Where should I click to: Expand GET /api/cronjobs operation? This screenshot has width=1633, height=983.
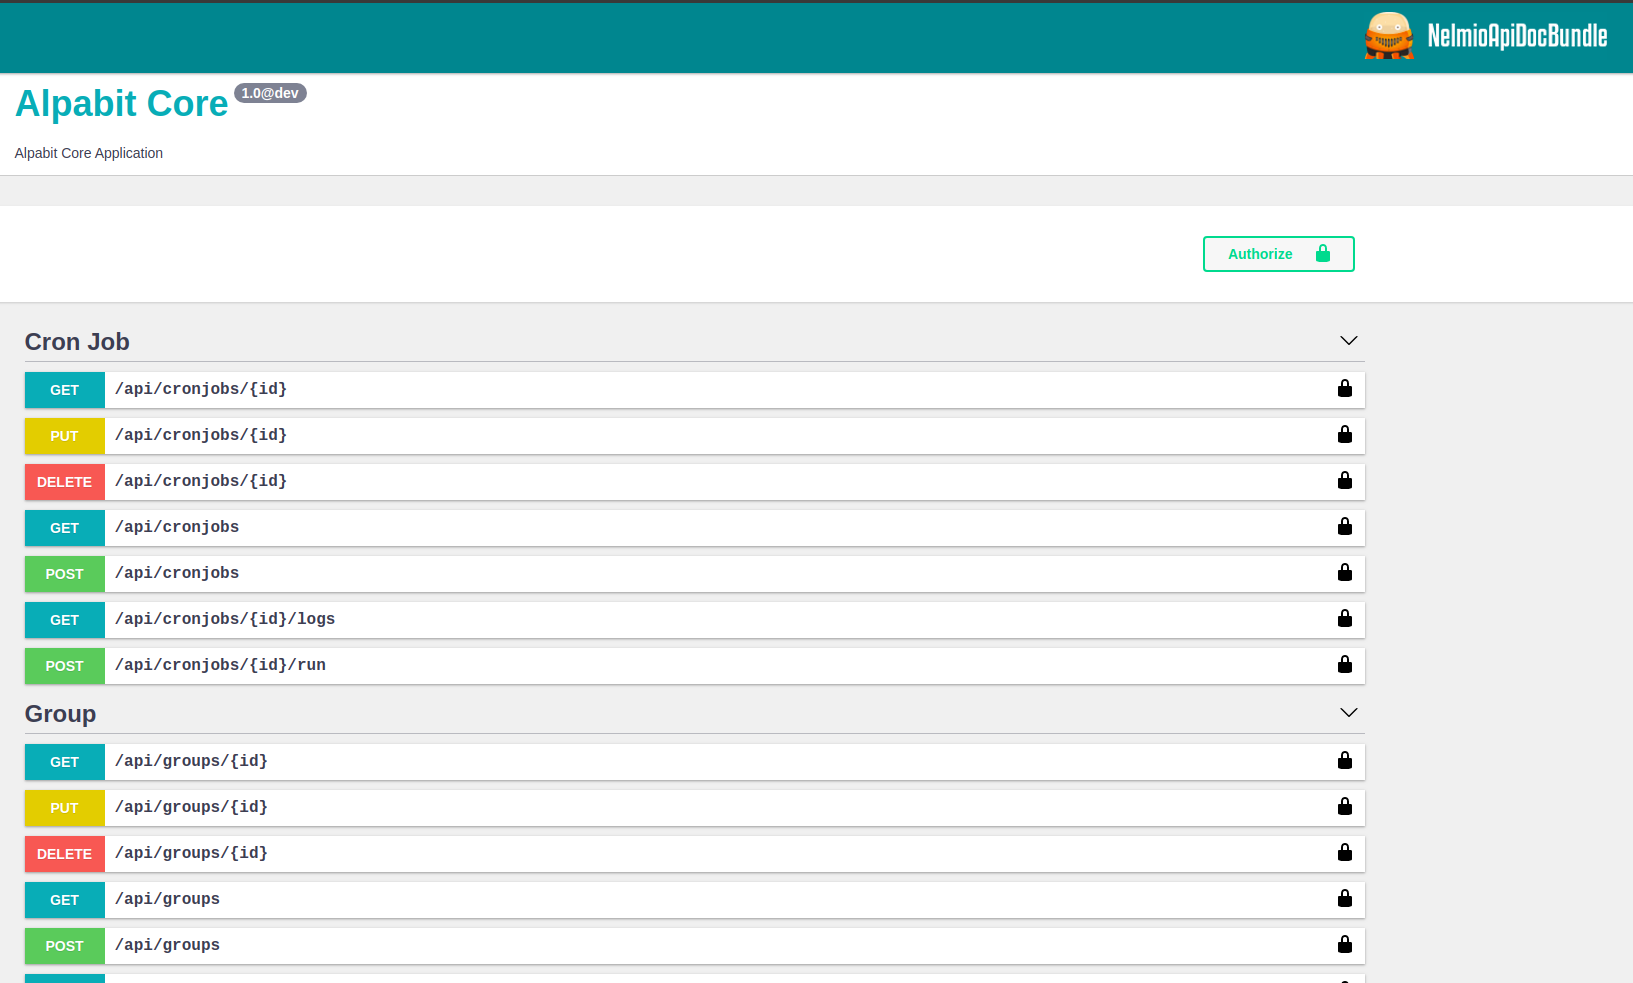pyautogui.click(x=695, y=528)
